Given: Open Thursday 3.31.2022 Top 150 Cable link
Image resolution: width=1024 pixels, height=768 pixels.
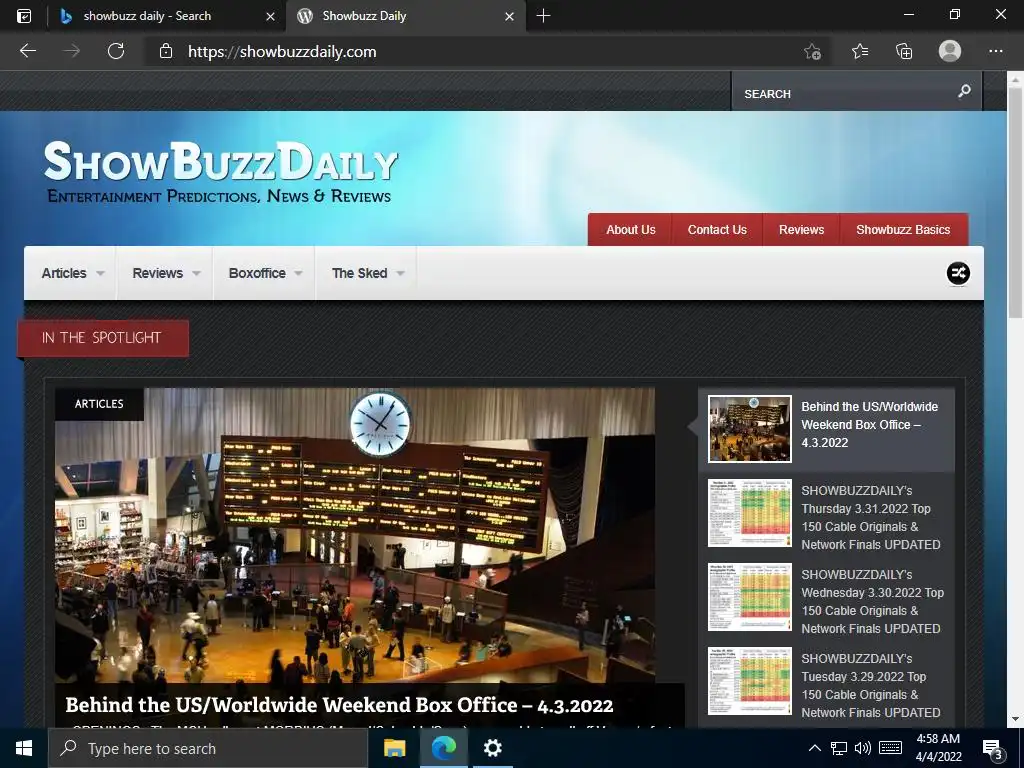Looking at the screenshot, I should click(871, 517).
